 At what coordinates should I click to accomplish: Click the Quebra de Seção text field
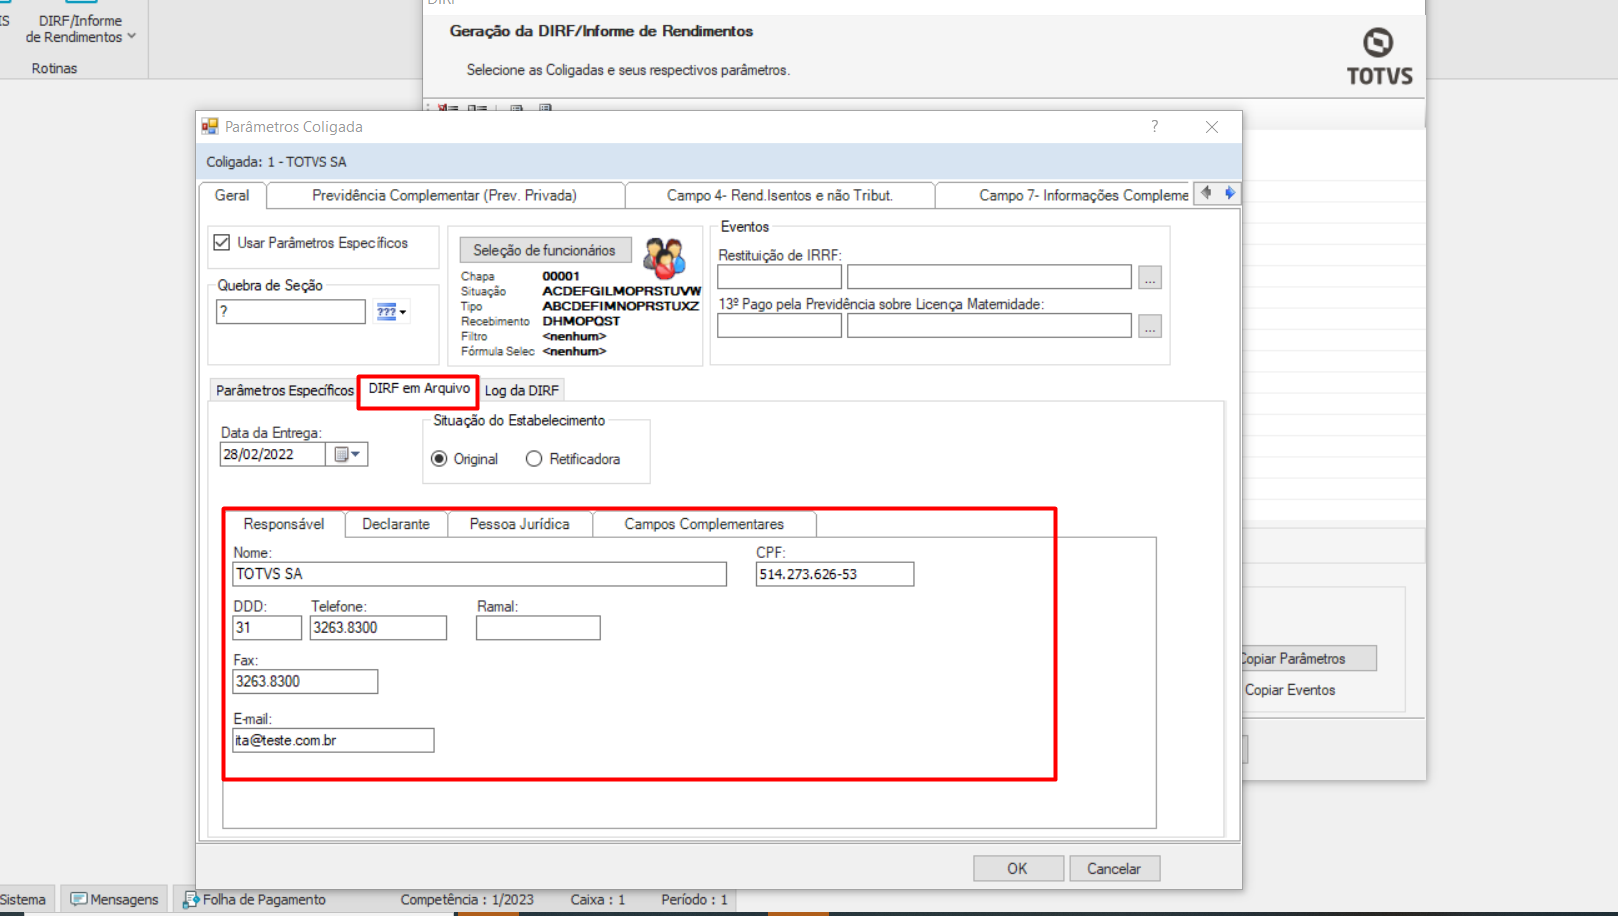point(291,312)
